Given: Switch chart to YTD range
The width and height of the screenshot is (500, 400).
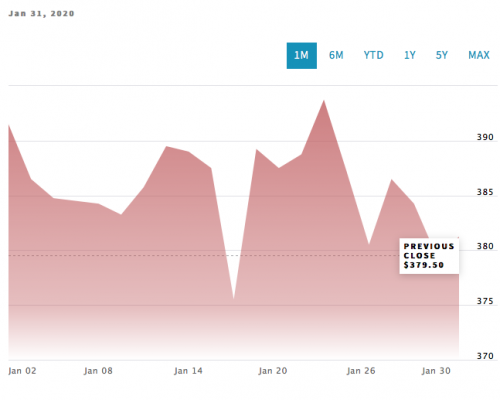Looking at the screenshot, I should point(373,55).
